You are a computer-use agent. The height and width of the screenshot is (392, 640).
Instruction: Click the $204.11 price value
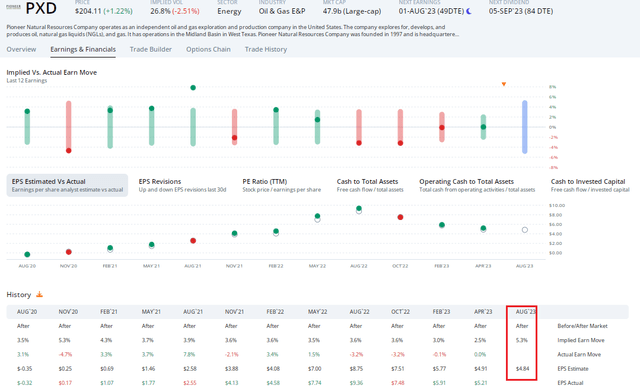88,11
